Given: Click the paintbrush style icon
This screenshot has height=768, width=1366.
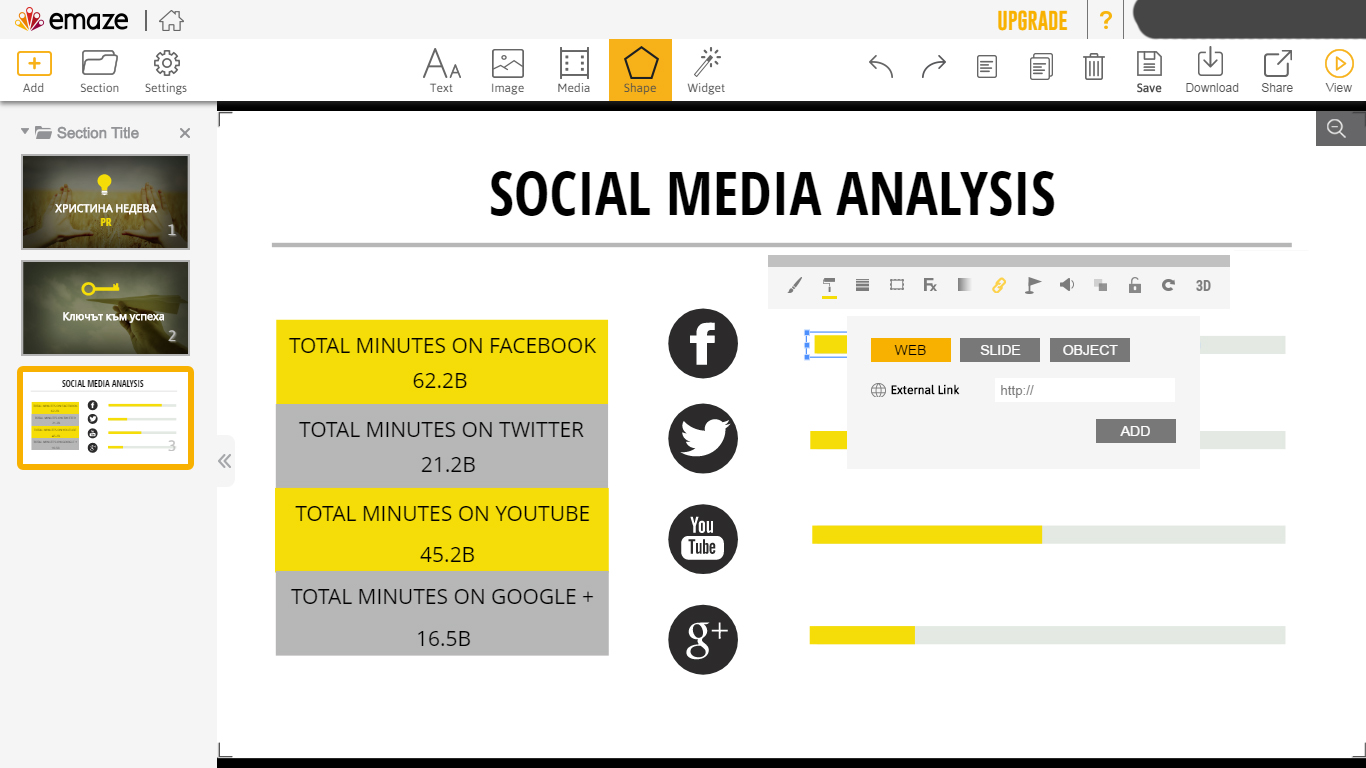Looking at the screenshot, I should (795, 285).
